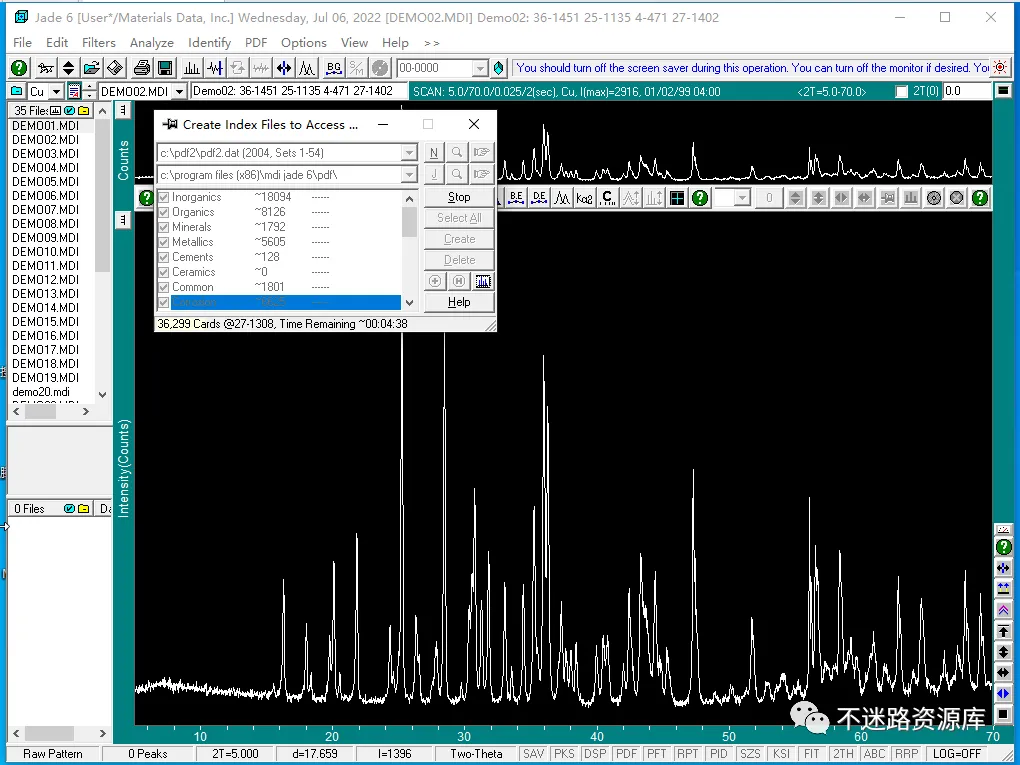Open the find peaks bar-chart icon
This screenshot has height=765, width=1020.
pyautogui.click(x=192, y=68)
